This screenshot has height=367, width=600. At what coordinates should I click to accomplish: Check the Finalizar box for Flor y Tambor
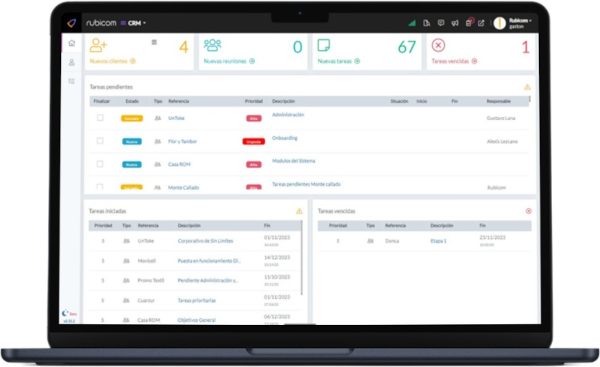pyautogui.click(x=100, y=141)
